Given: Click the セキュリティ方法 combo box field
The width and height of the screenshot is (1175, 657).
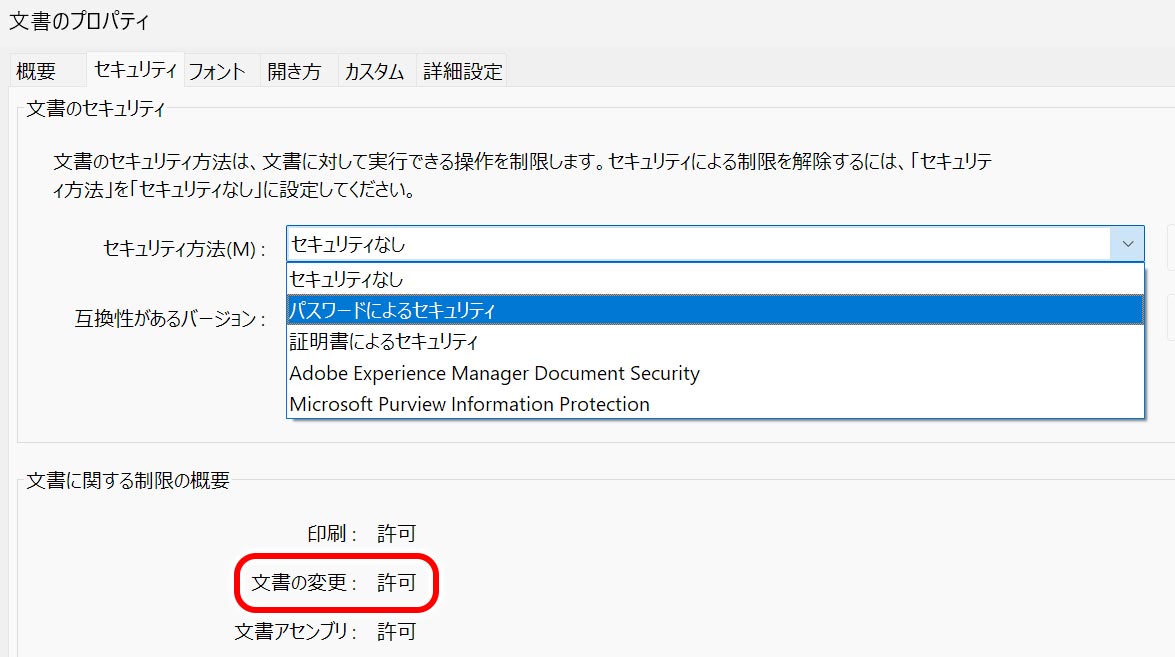Looking at the screenshot, I should pos(600,243).
